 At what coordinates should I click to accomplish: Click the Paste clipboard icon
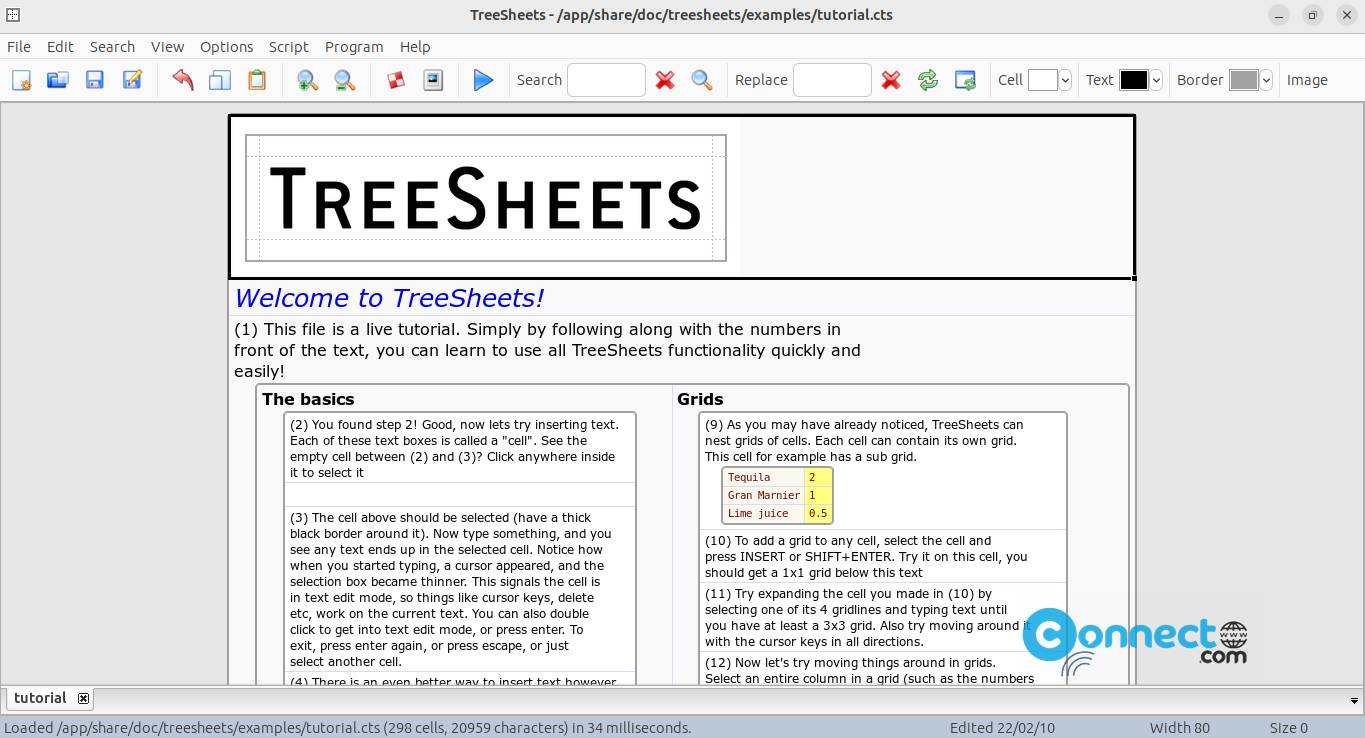257,80
